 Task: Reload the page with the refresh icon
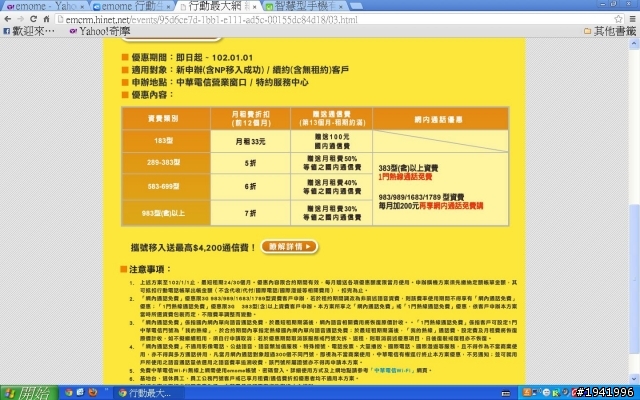(33, 19)
